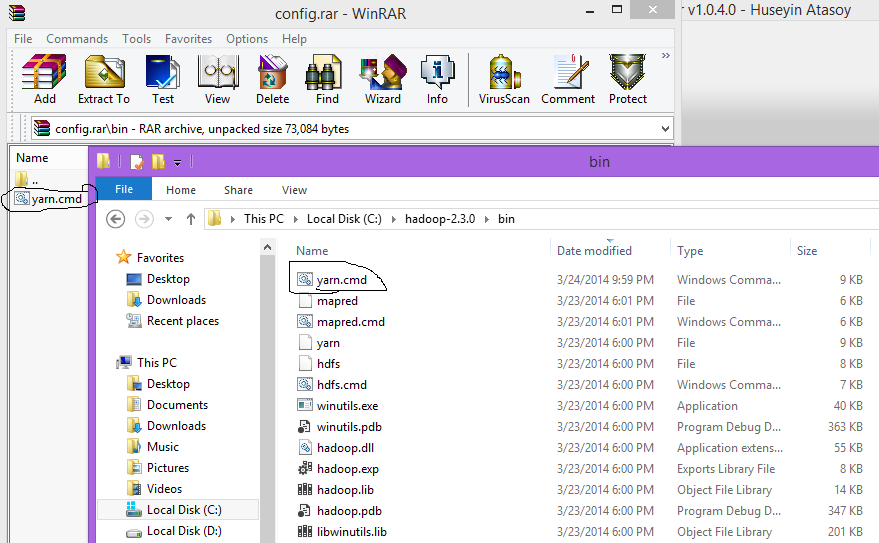The image size is (879, 543).
Task: Expand the chevron after This PC breadcrumb
Action: pos(295,219)
